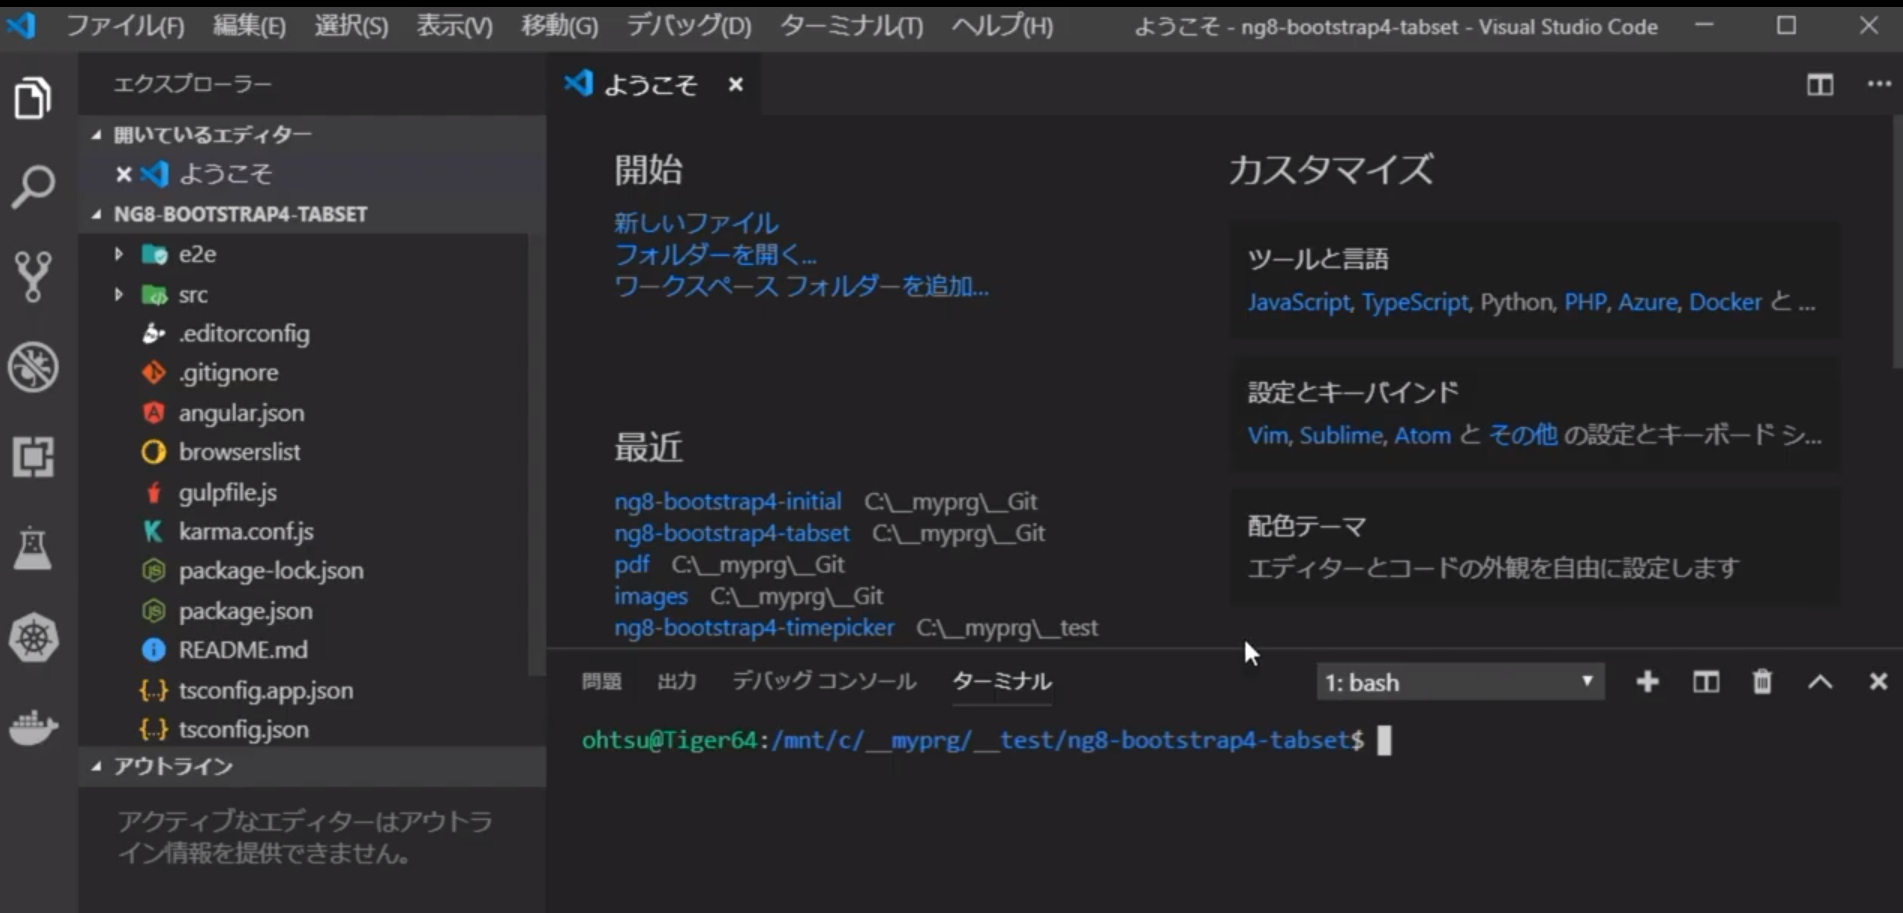This screenshot has height=913, width=1903.
Task: Add a new terminal with plus icon
Action: [x=1647, y=682]
